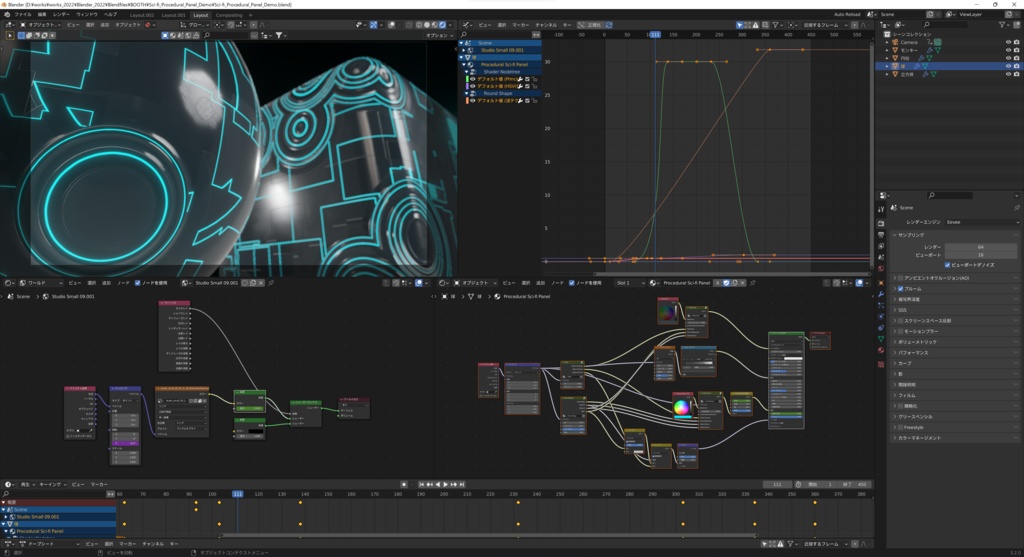The height and width of the screenshot is (557, 1024).
Task: Collapse the サンプリング panel
Action: 912,234
